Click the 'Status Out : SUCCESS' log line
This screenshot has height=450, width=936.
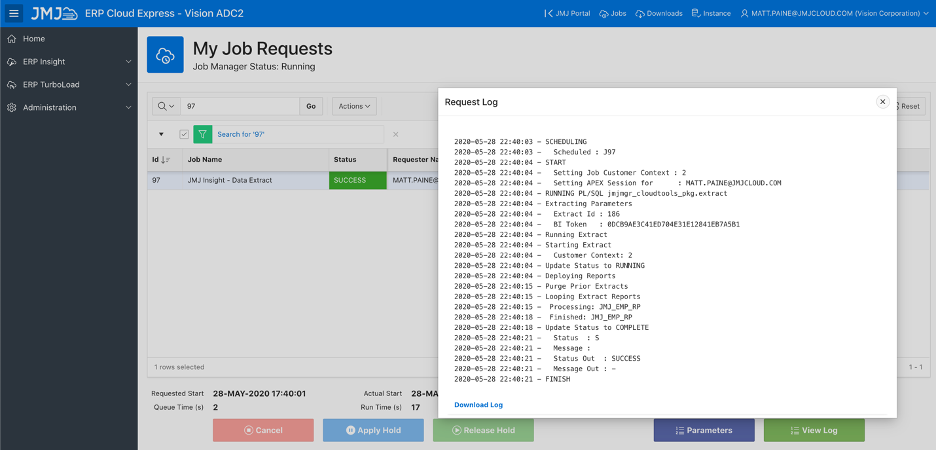click(x=547, y=359)
